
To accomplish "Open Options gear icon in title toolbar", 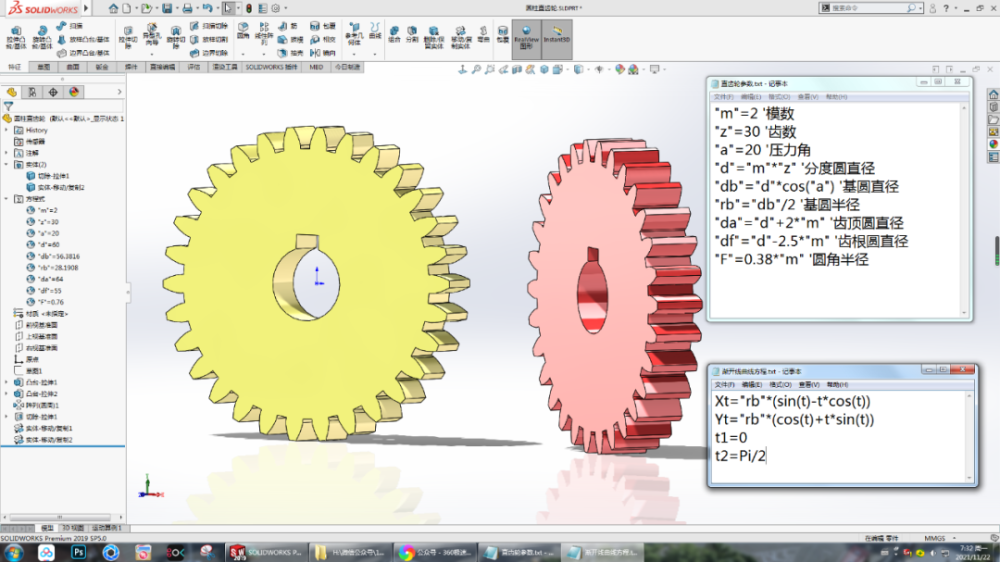I will [x=276, y=8].
